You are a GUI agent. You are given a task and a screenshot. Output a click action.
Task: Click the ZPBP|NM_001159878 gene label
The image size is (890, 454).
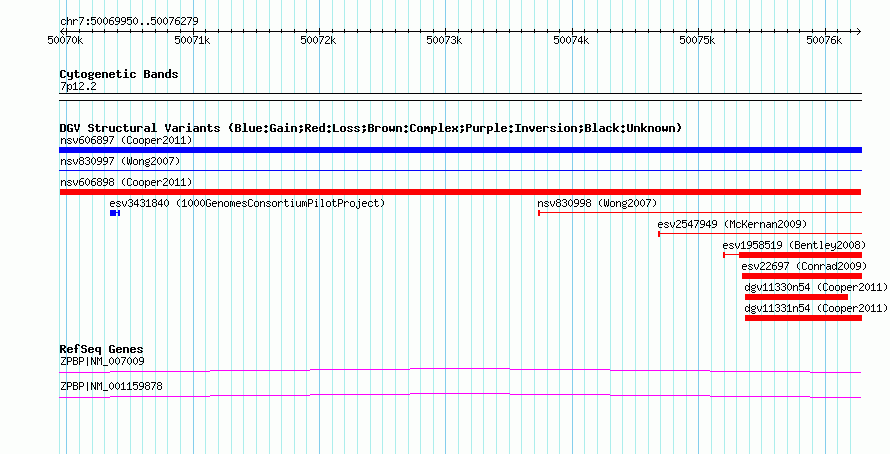pyautogui.click(x=111, y=386)
